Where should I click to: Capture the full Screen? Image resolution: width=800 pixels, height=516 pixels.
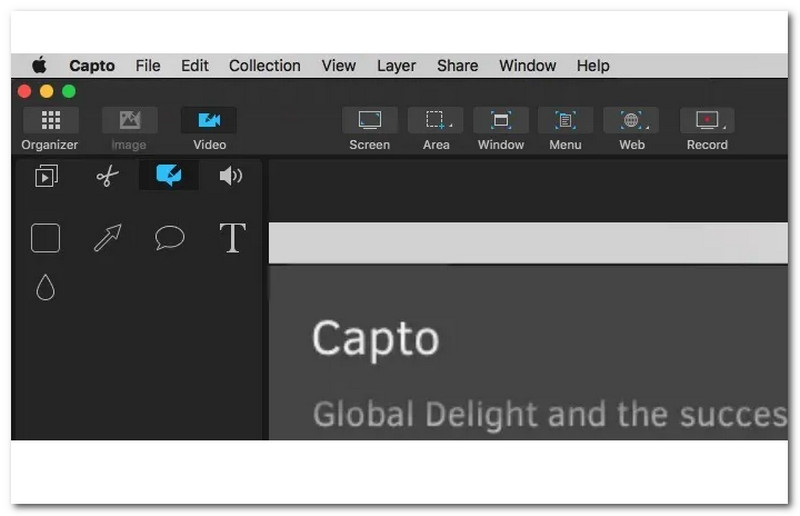click(x=369, y=121)
